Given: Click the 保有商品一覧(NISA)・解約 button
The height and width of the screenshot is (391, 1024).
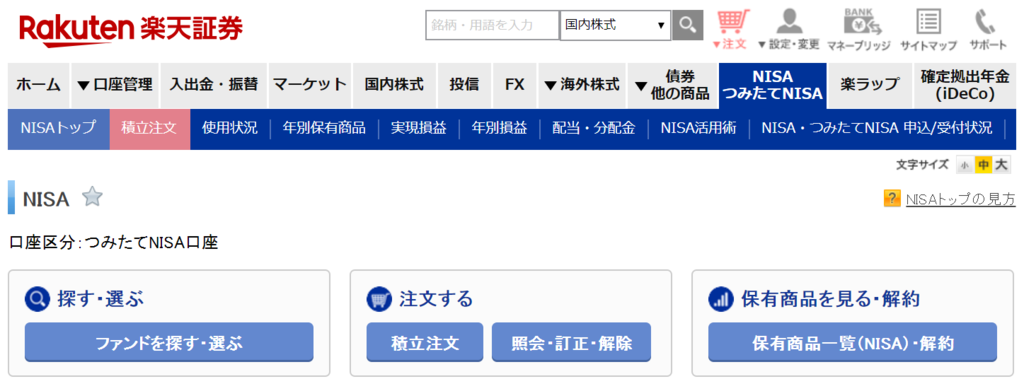Looking at the screenshot, I should (x=853, y=343).
